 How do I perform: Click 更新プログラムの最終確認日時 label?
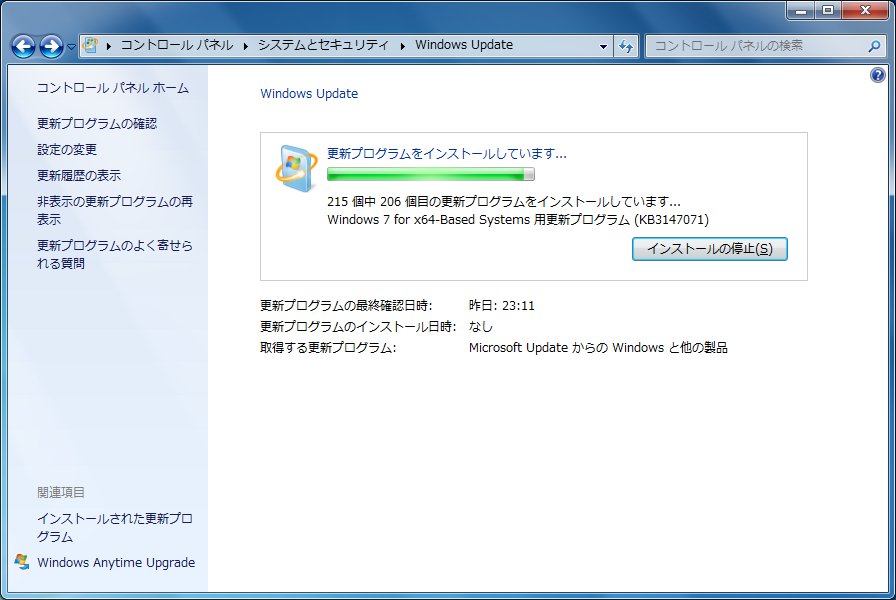[x=346, y=306]
